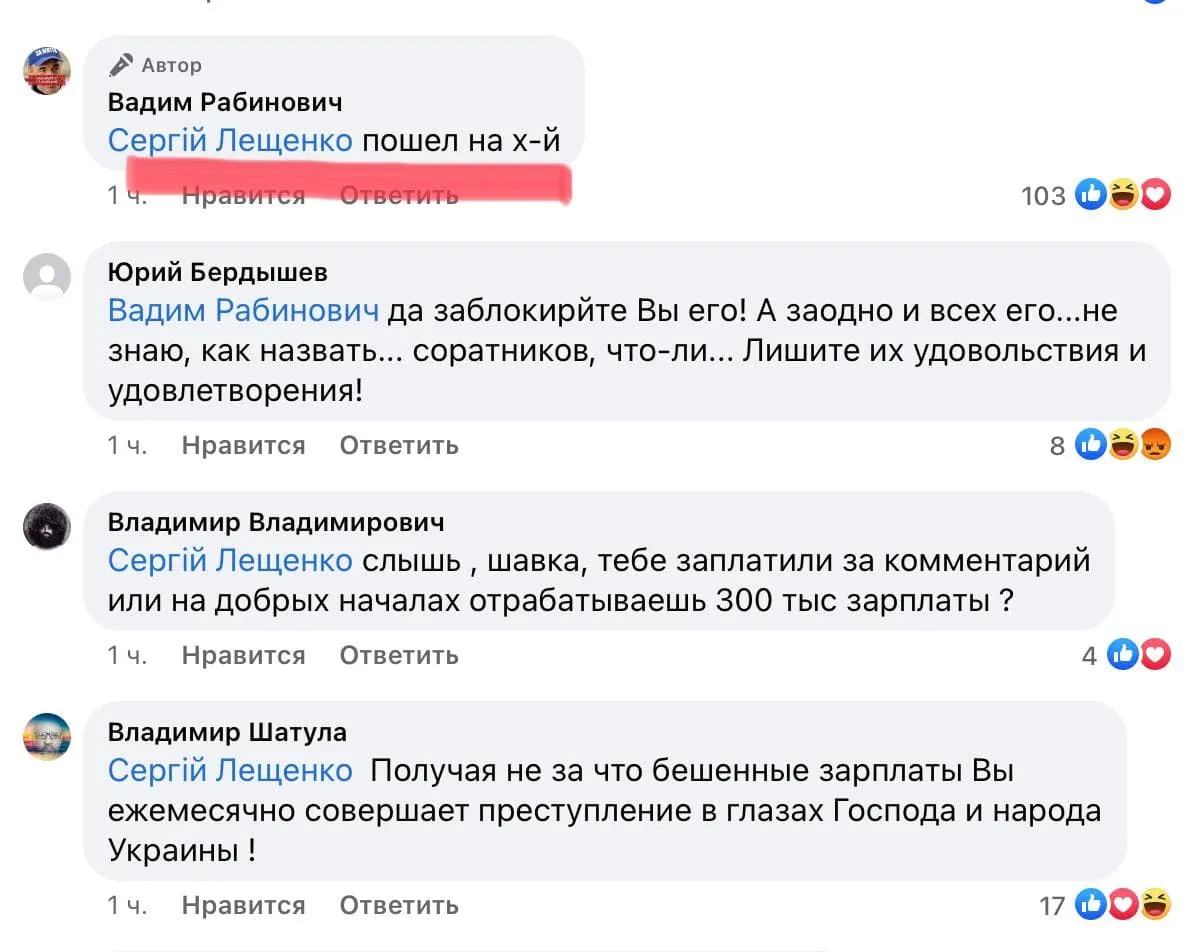Open the Сергій Лещенко mention in Рабинович's comment
The width and height of the screenshot is (1194, 952).
point(230,141)
